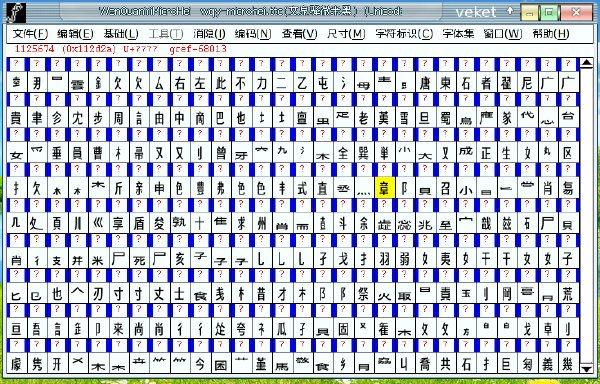Select the 州 glyph cell
Viewport: 600px width, 384px height.
(x=261, y=223)
